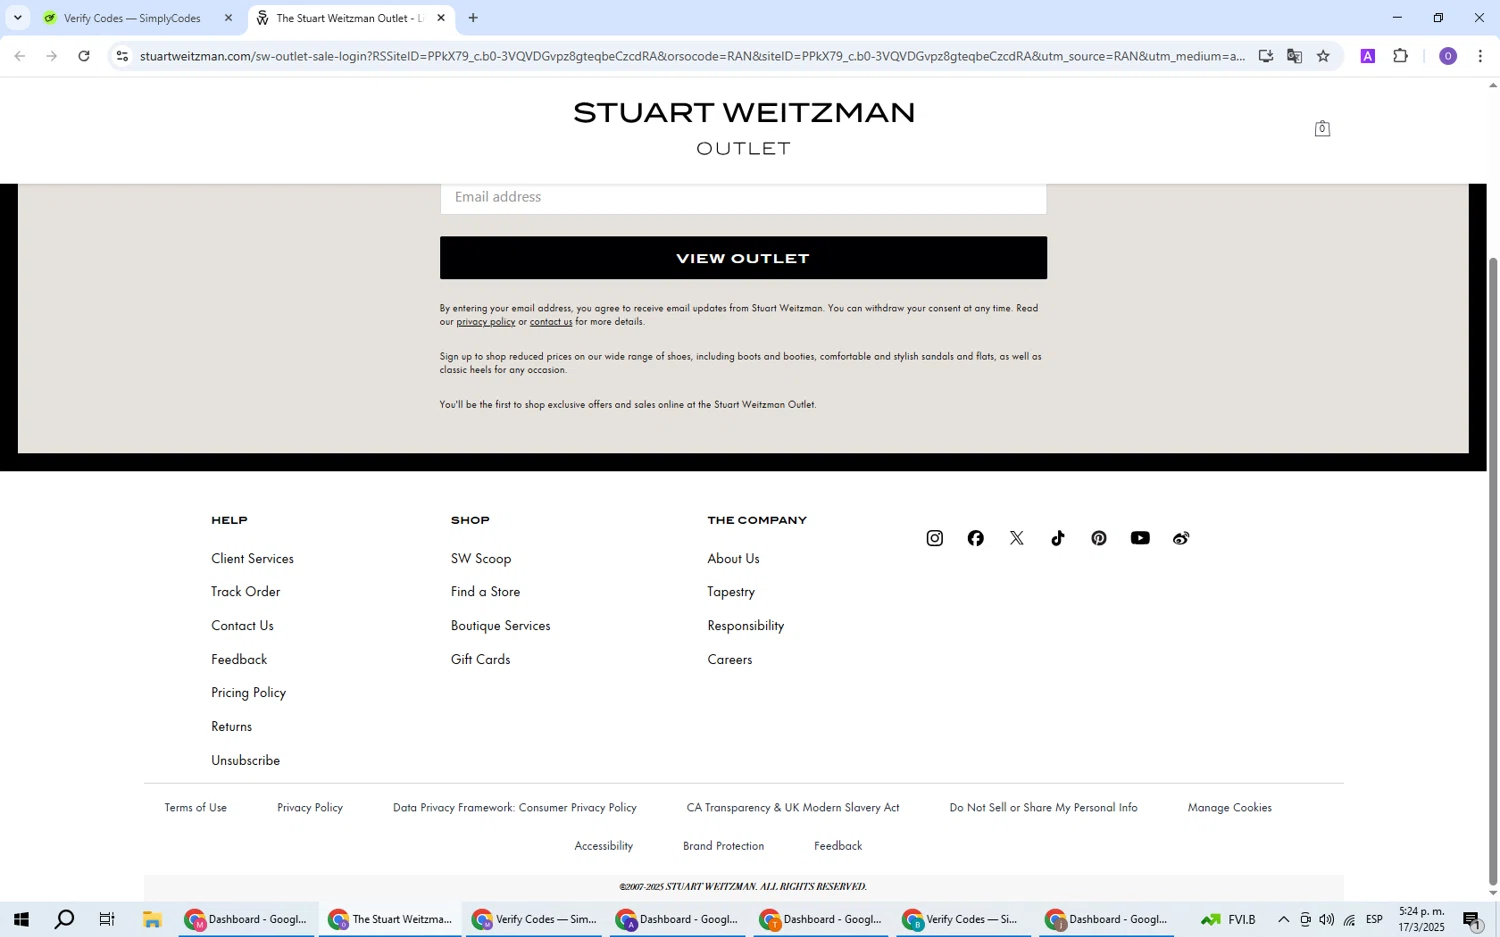Open Feedback link under Help
The width and height of the screenshot is (1500, 937).
pyautogui.click(x=239, y=660)
